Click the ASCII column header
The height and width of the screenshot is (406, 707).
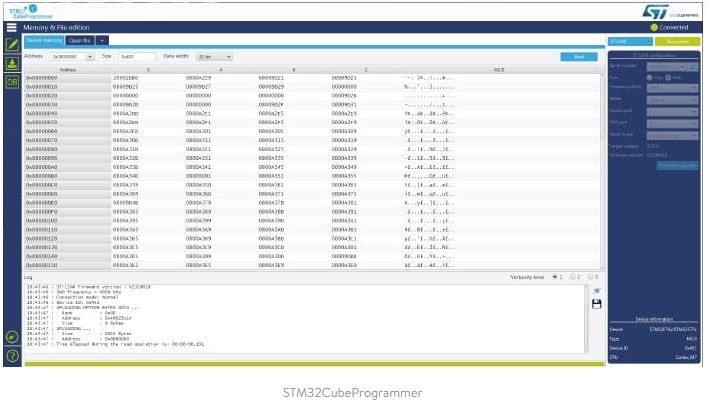point(499,70)
